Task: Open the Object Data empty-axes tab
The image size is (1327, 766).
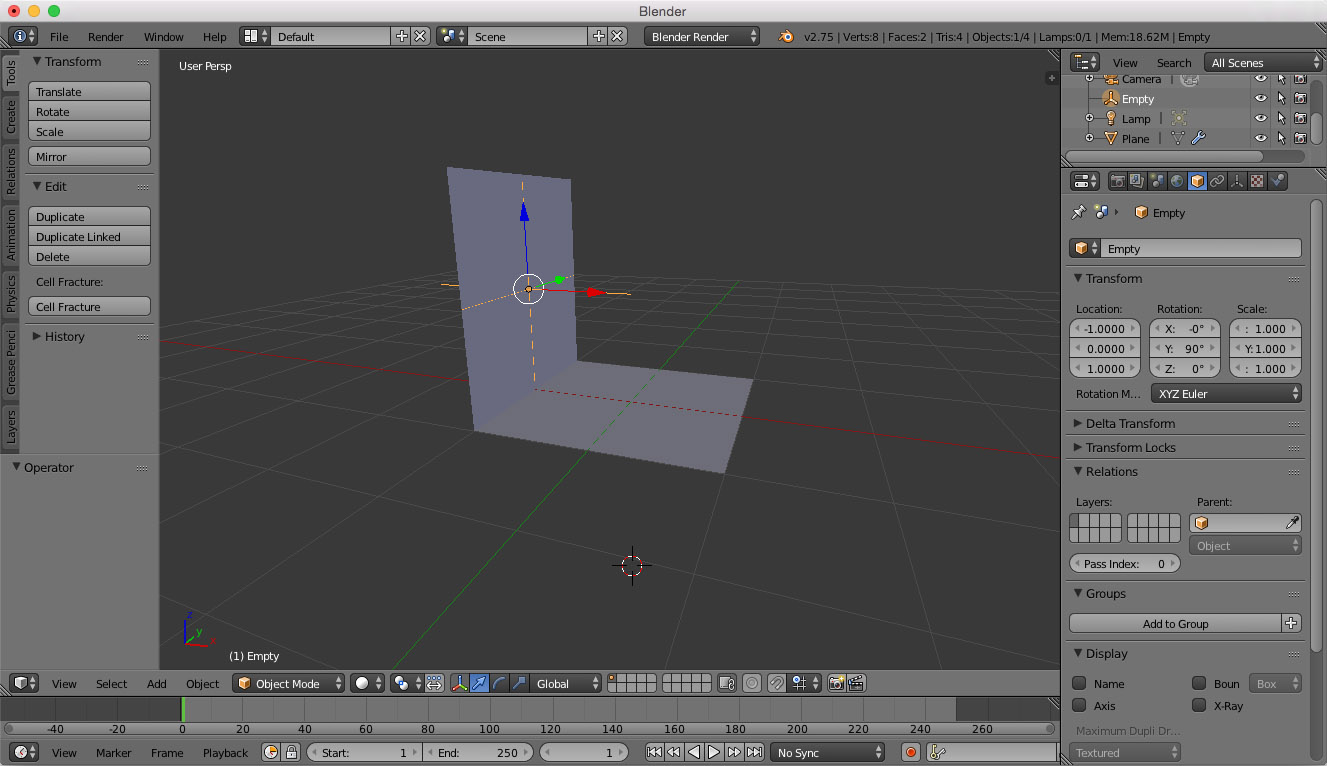Action: tap(1237, 181)
